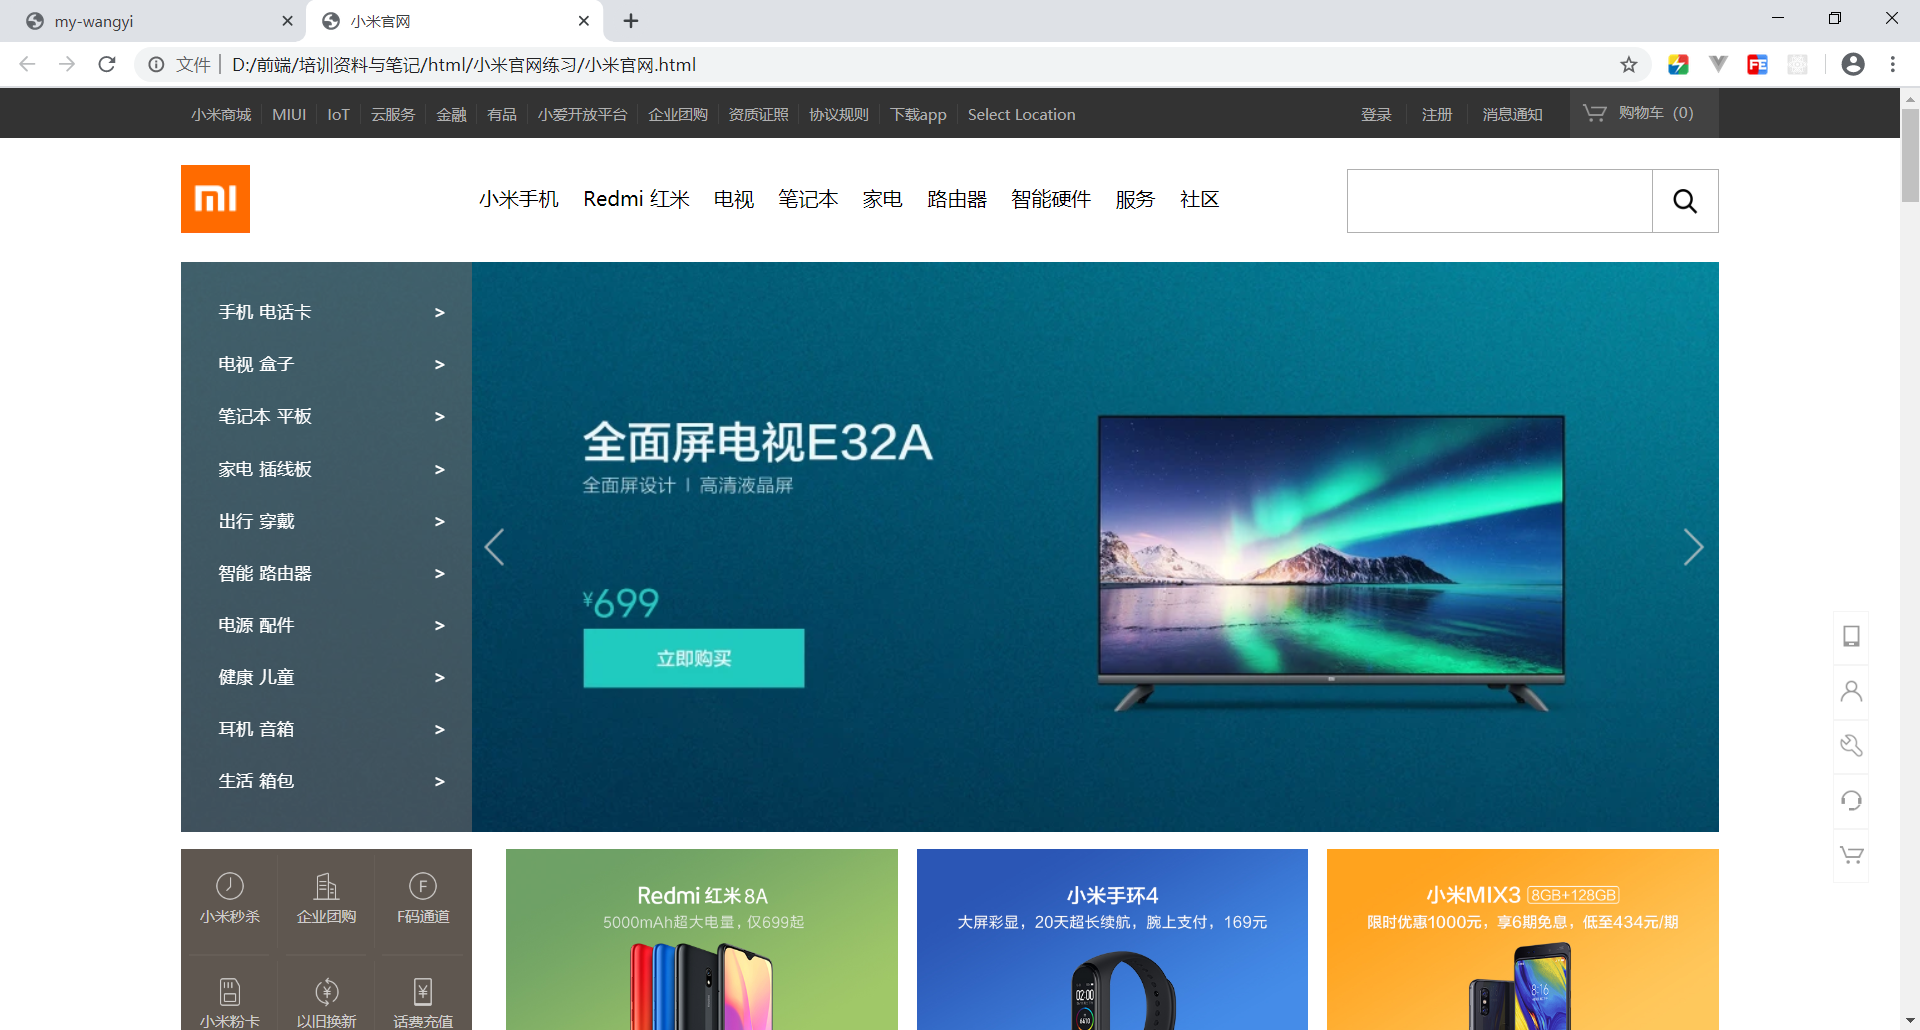Switch to the my-wangyi tab
The width and height of the screenshot is (1920, 1030).
point(152,21)
